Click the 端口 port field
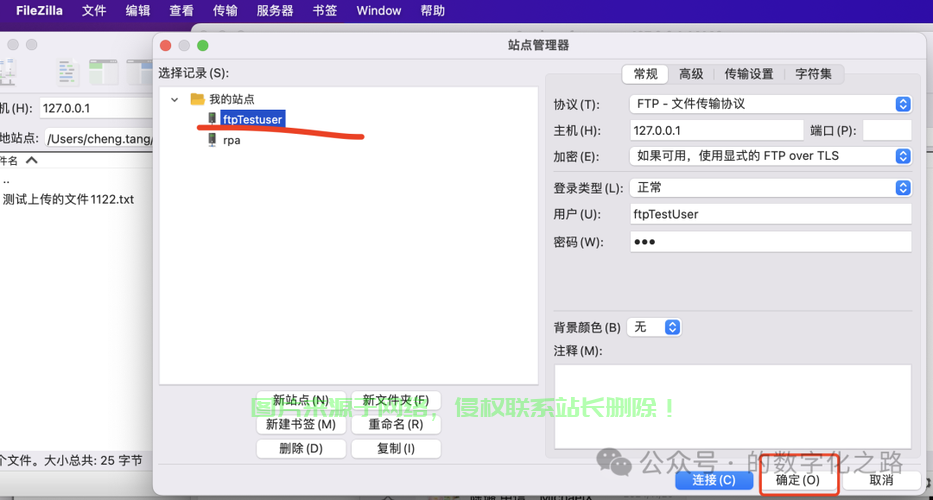Screen dimensions: 933x500 click(887, 130)
